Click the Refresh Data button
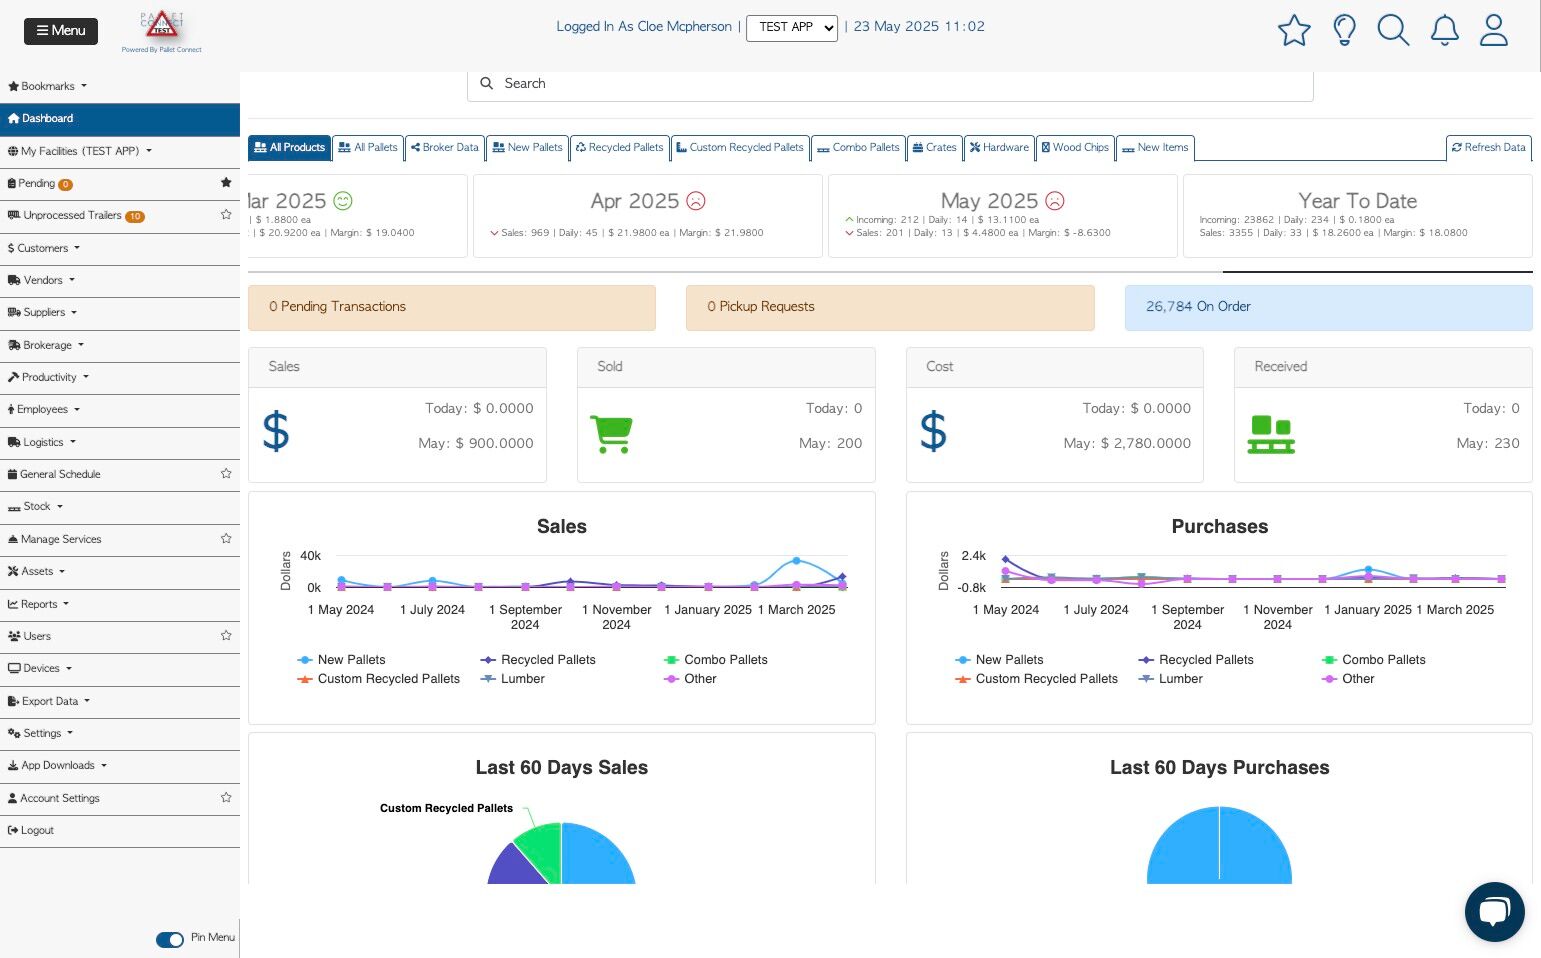Screen dimensions: 1541x958 1488,147
